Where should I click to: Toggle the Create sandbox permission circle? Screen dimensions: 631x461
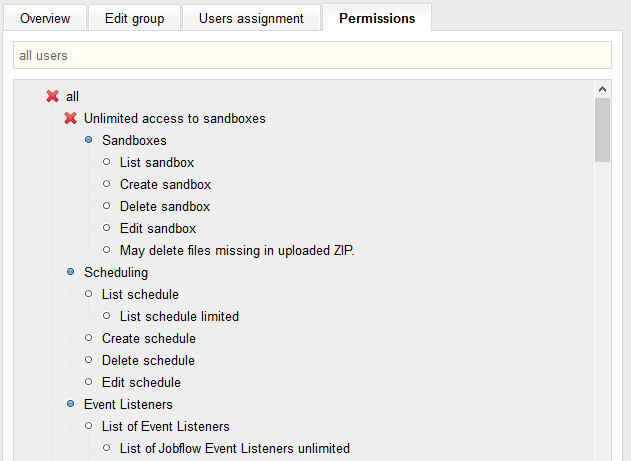point(107,184)
